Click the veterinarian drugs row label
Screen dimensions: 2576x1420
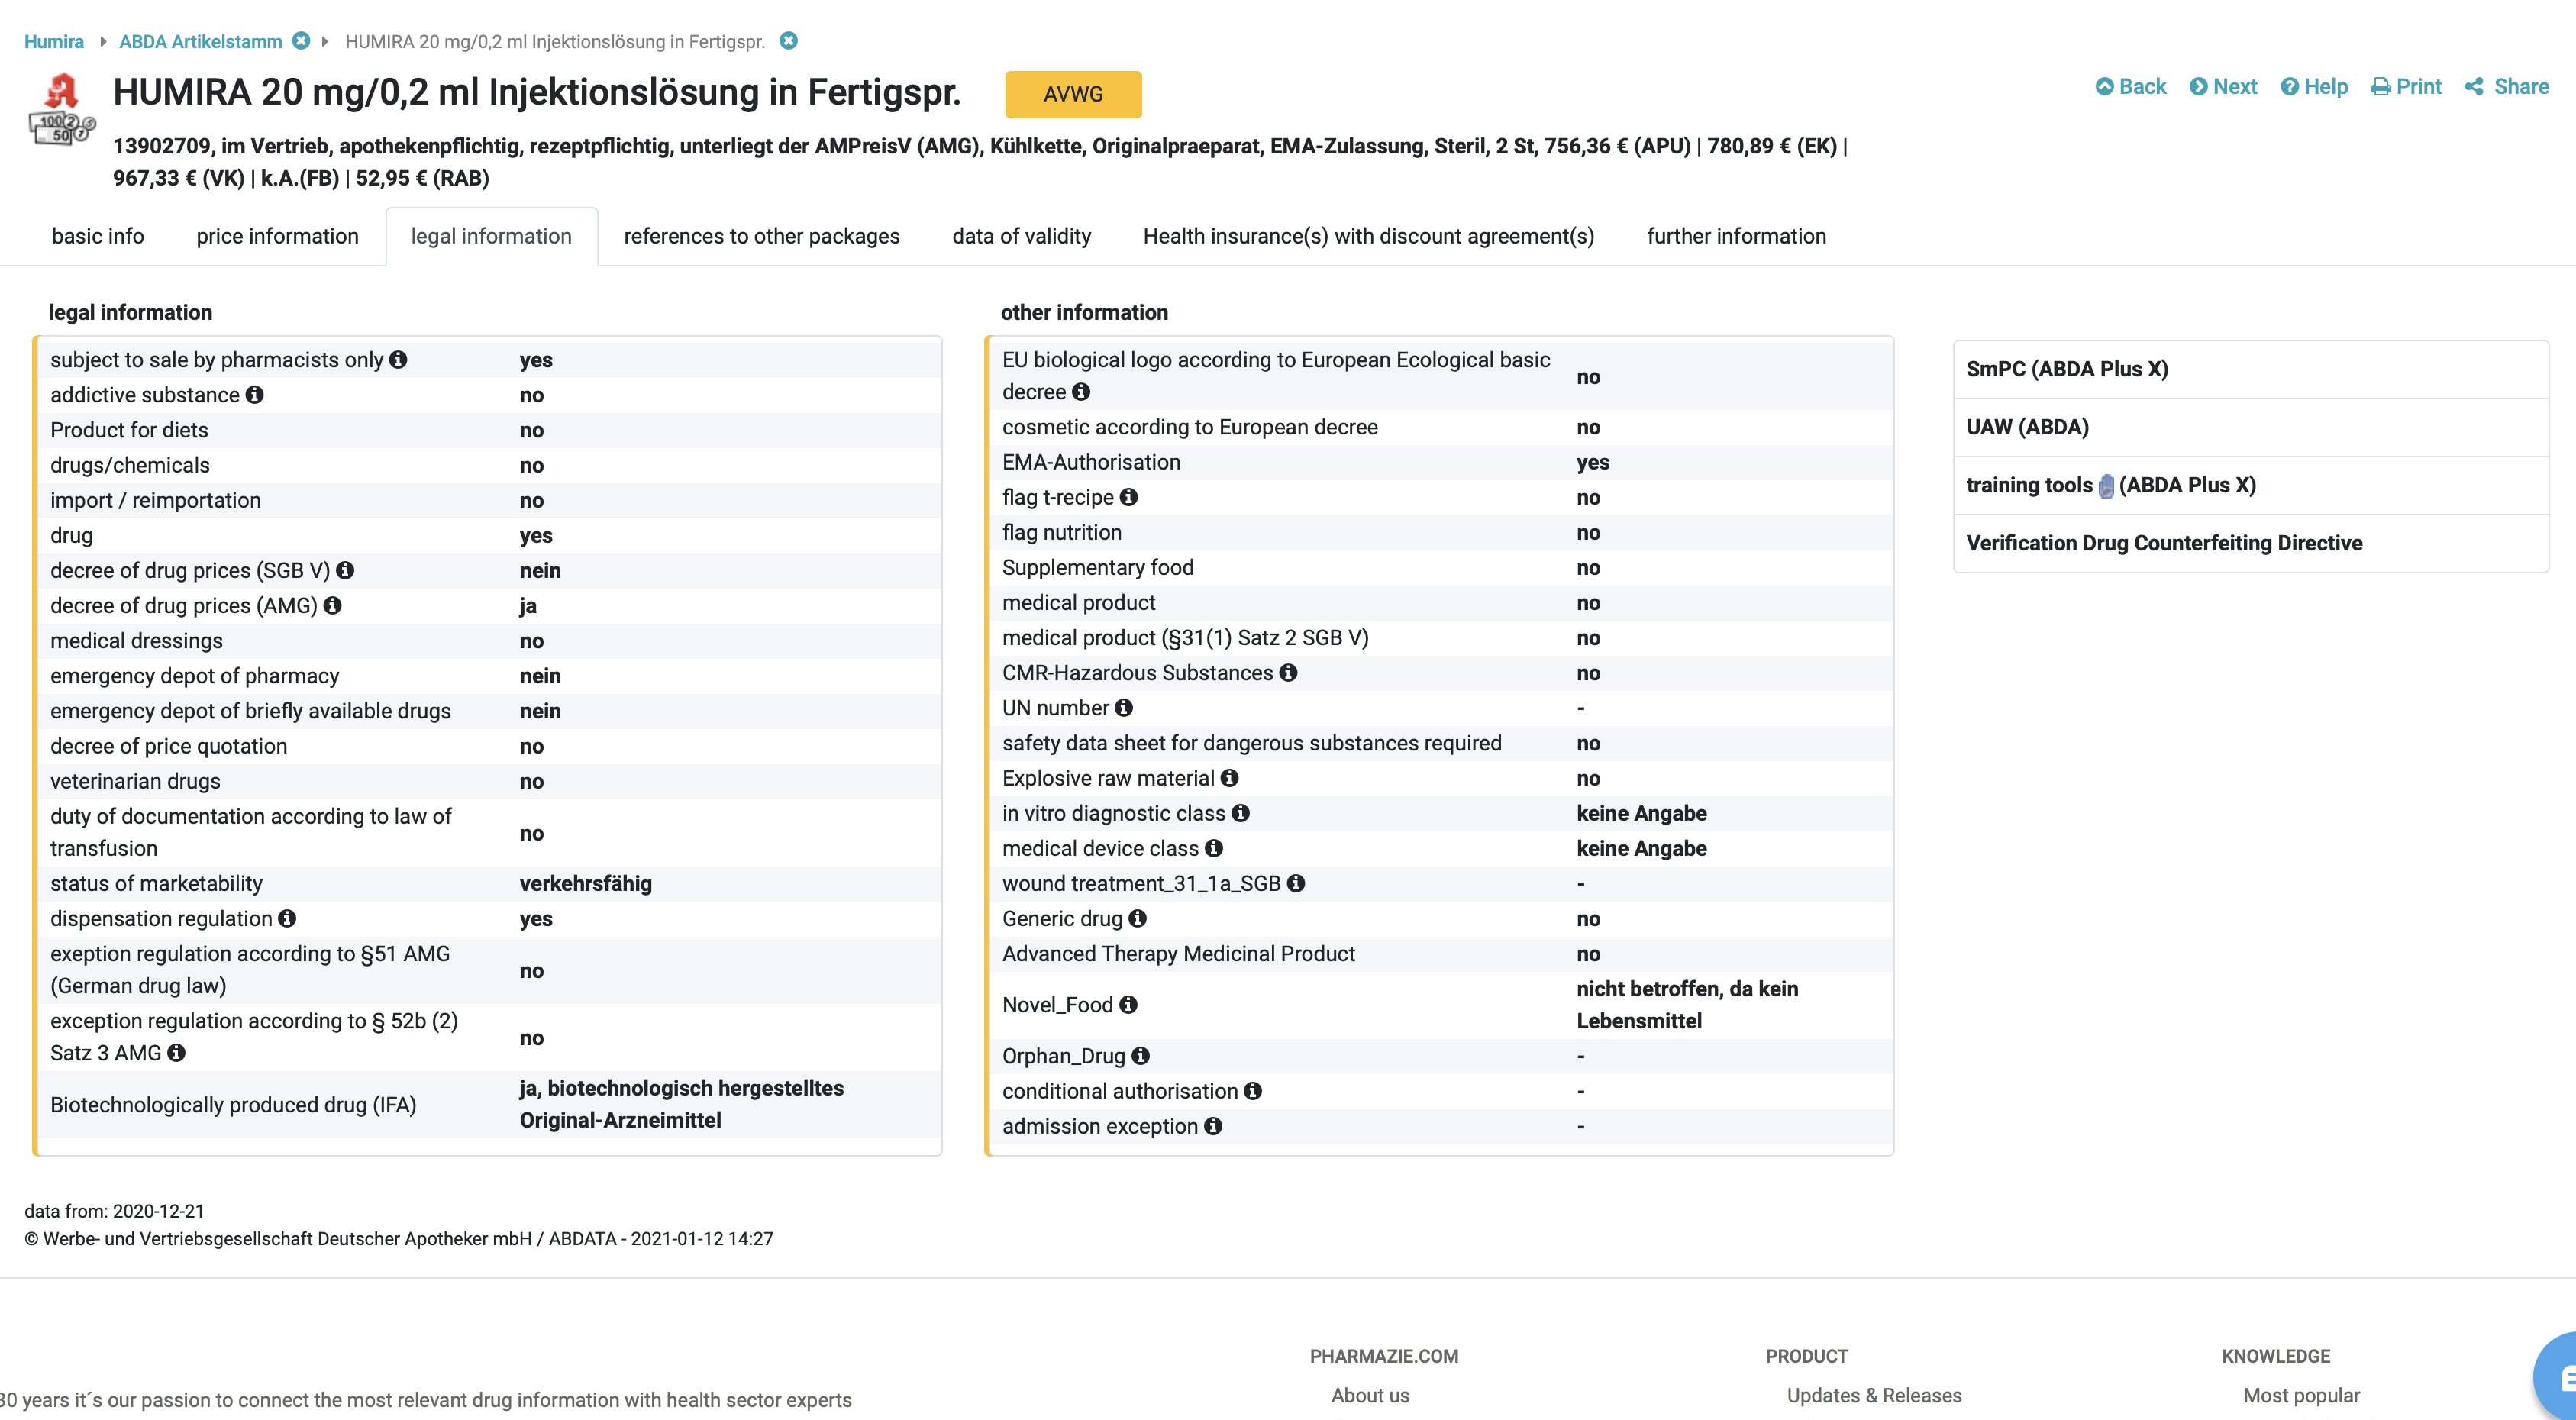coord(135,781)
